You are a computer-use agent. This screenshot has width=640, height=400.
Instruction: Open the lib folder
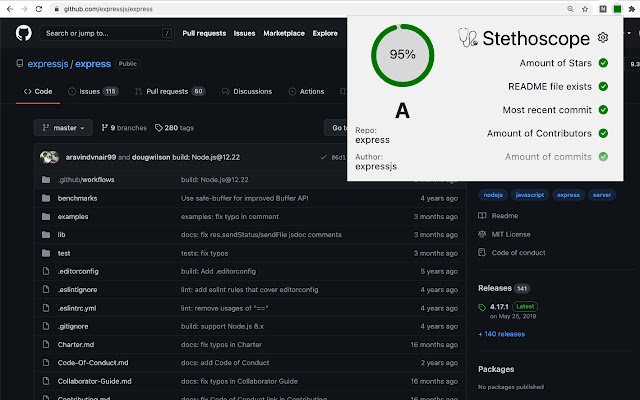click(61, 235)
